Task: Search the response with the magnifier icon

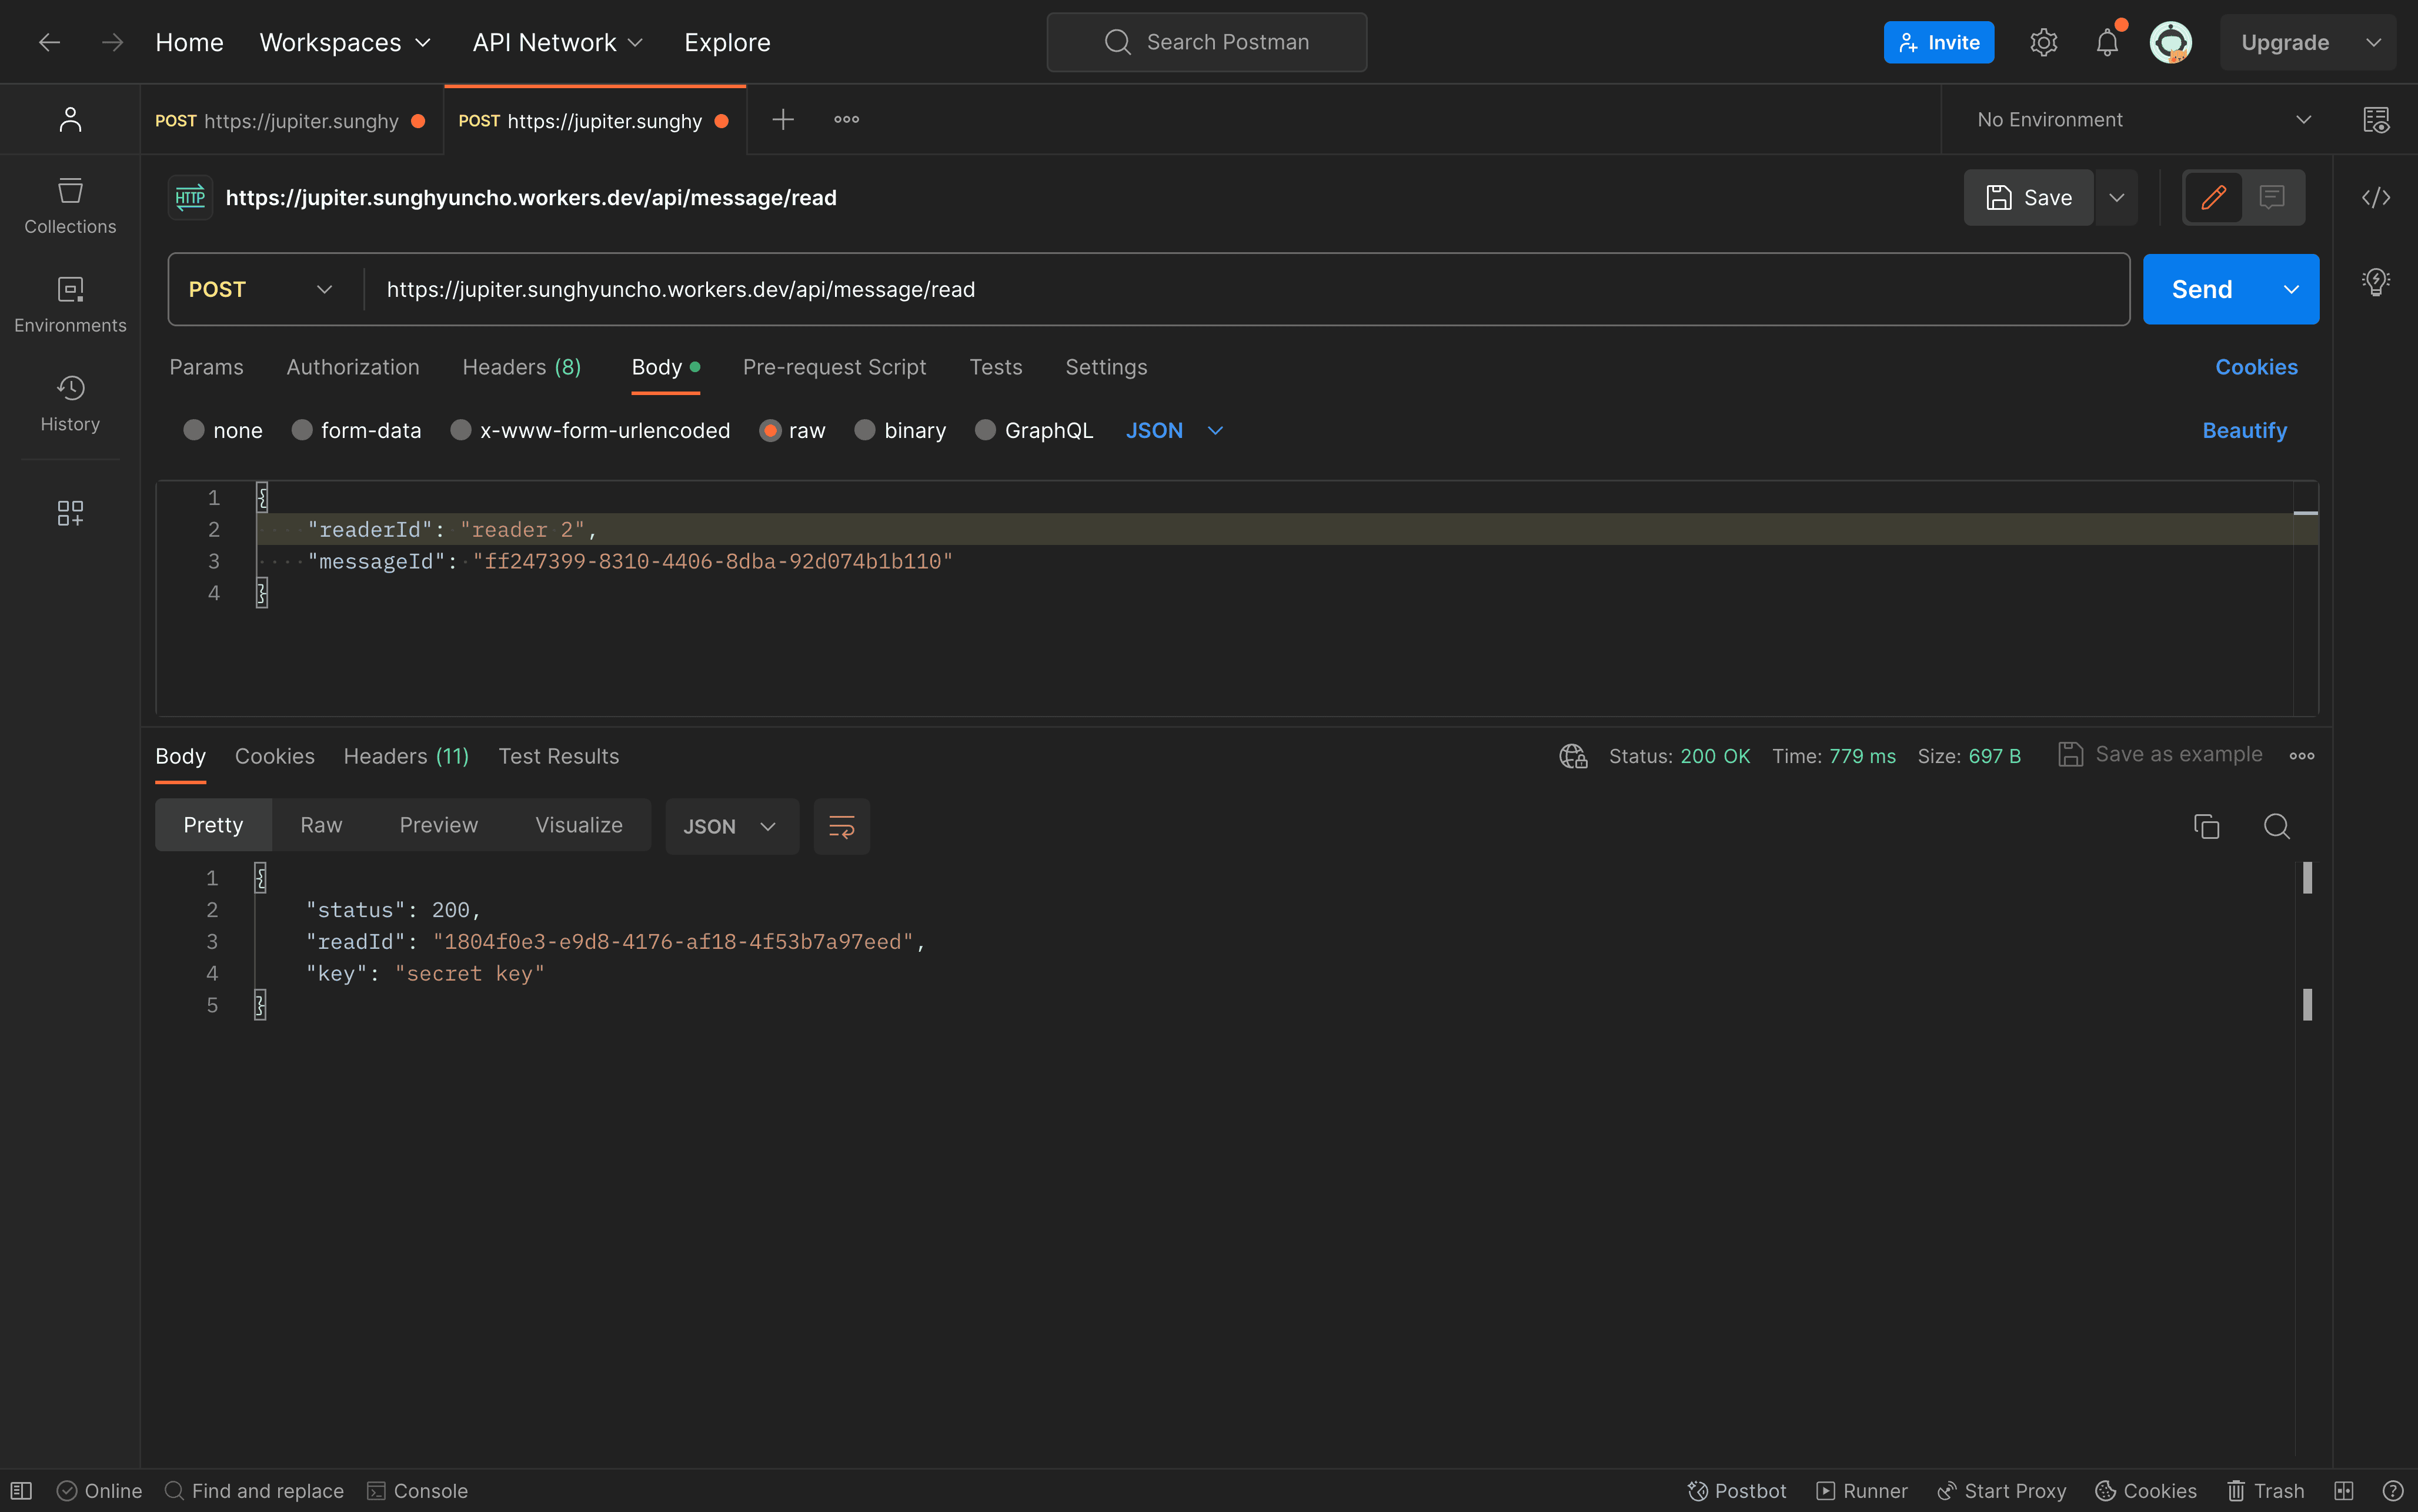Action: pos(2276,826)
